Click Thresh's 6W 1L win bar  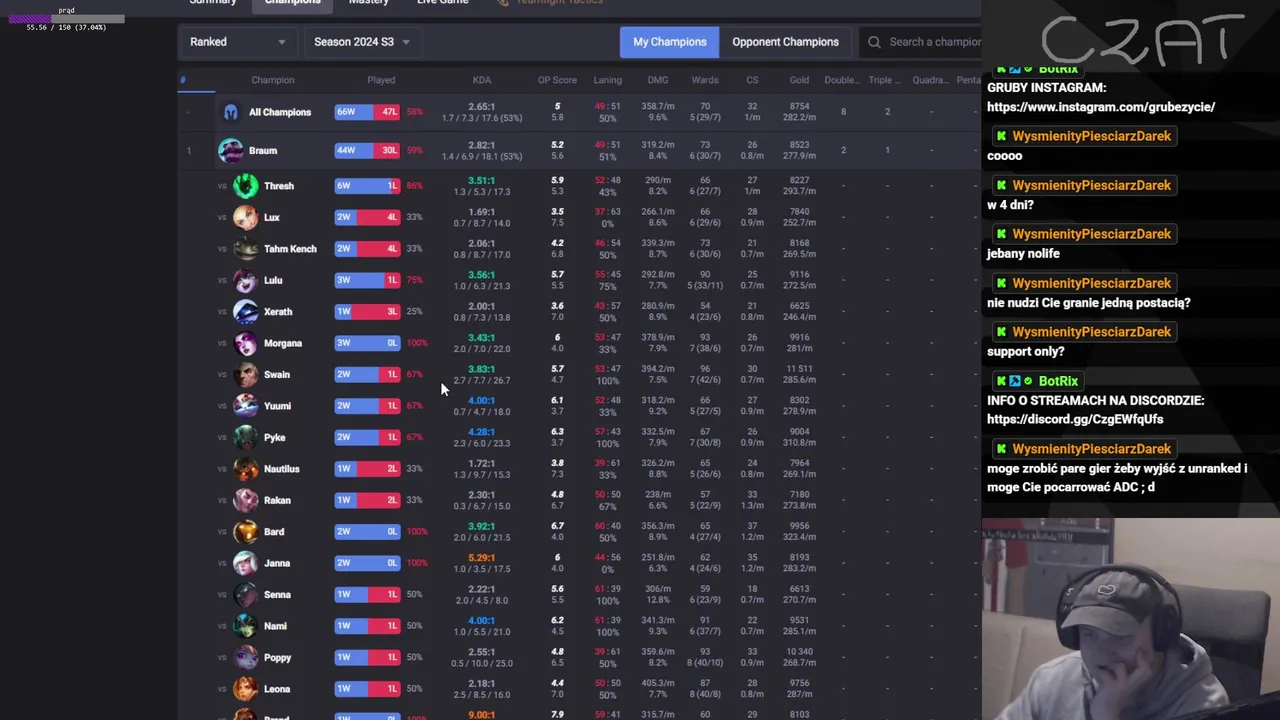pyautogui.click(x=367, y=186)
